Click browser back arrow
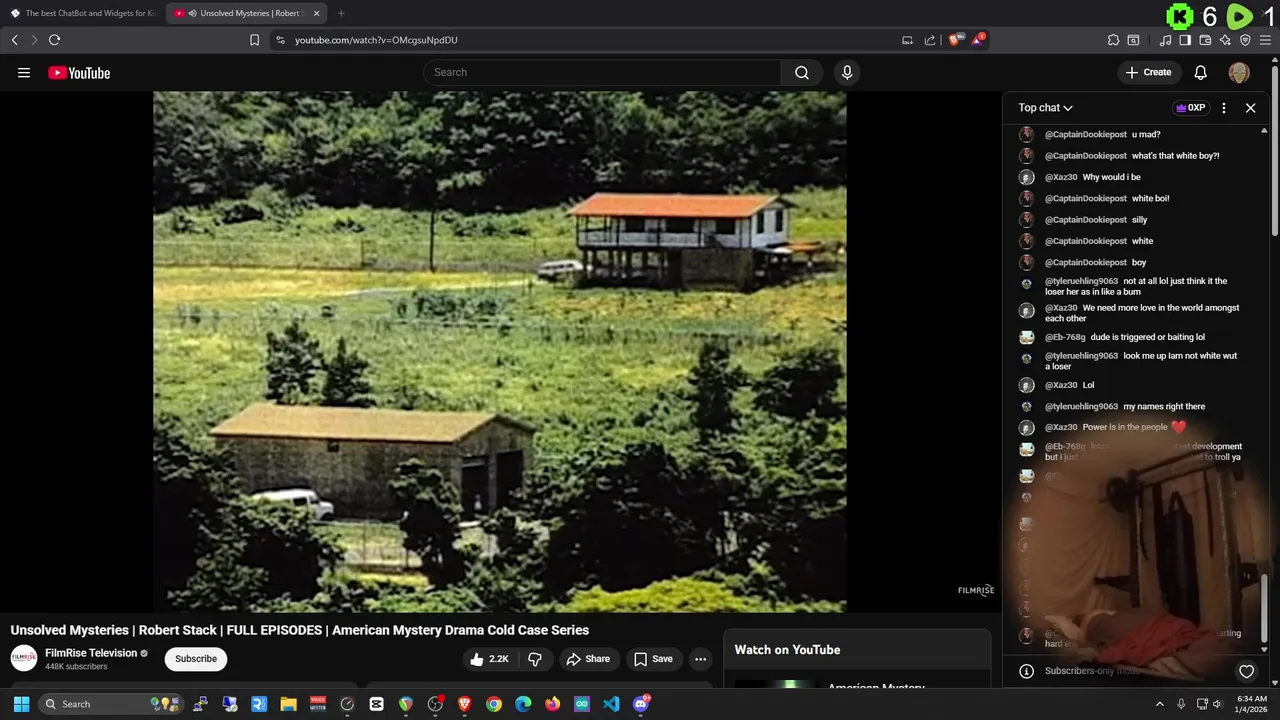Viewport: 1280px width, 720px height. pos(14,40)
